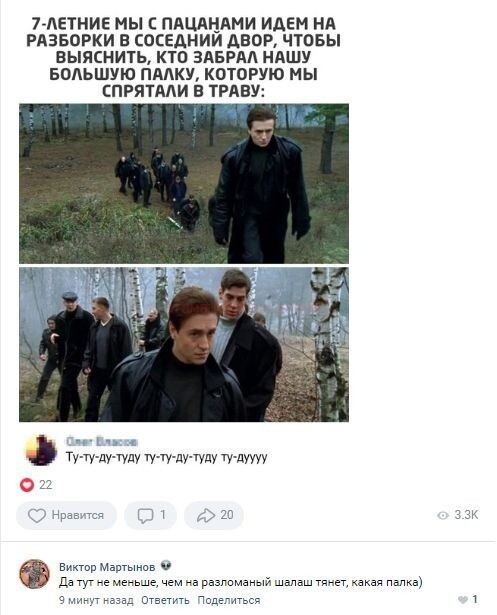This screenshot has width=497, height=615.
Task: Open the bottom film still with birch trees
Action: 184,344
